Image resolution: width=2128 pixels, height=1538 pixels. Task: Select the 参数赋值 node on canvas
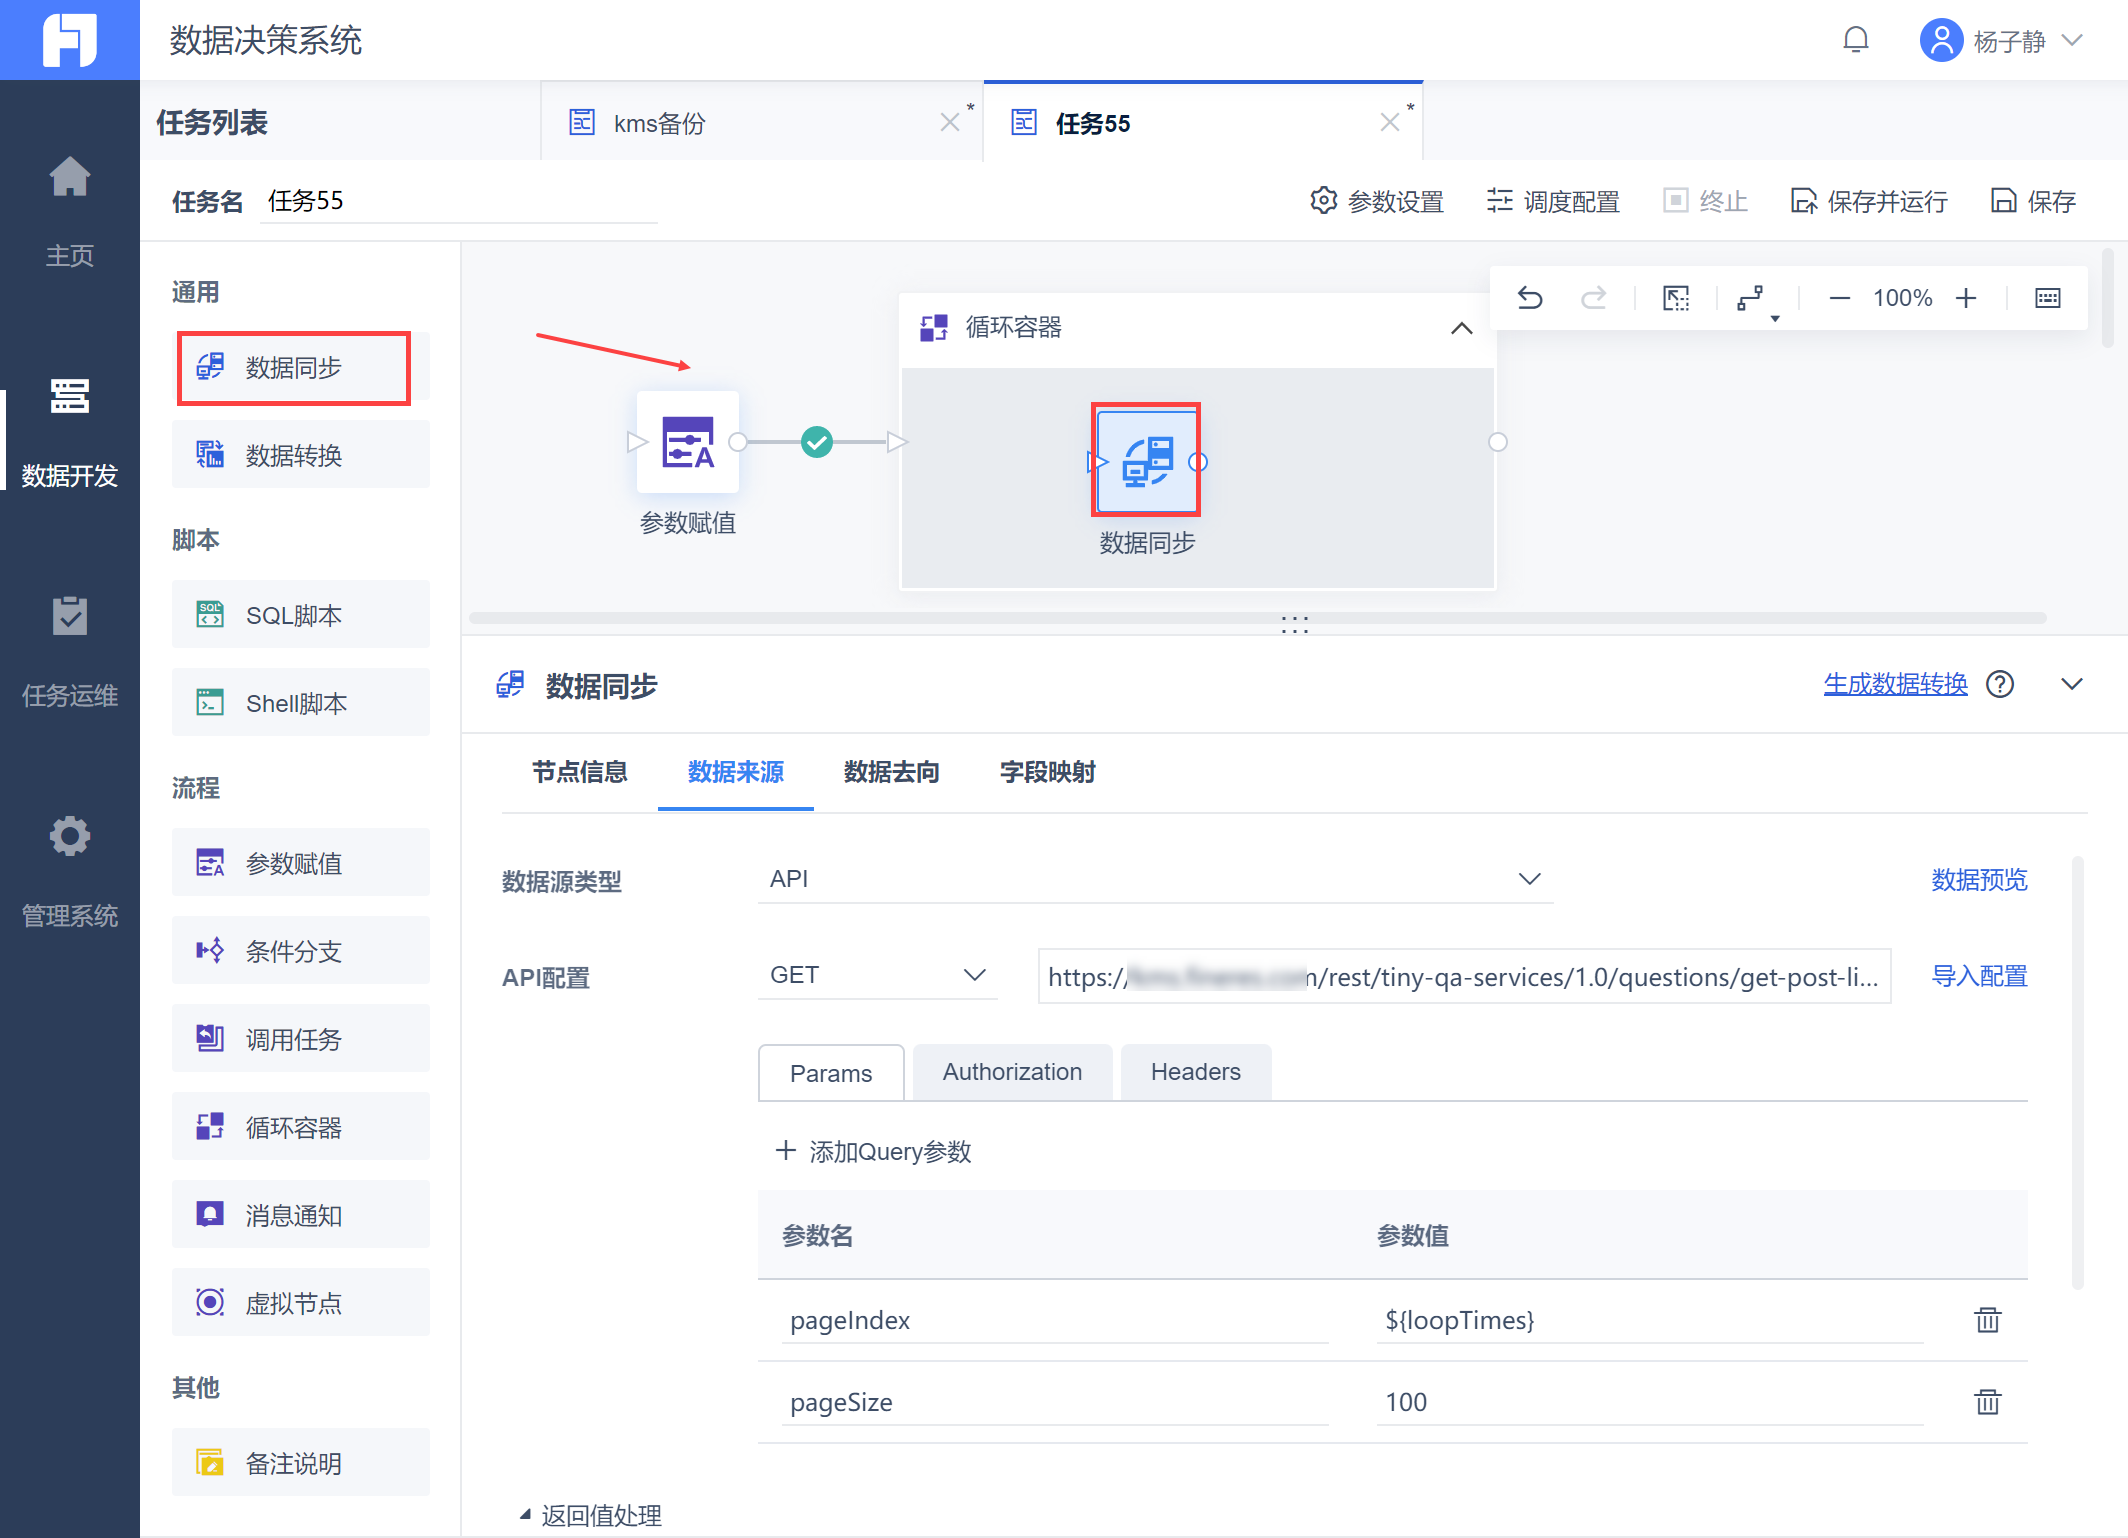[x=688, y=443]
